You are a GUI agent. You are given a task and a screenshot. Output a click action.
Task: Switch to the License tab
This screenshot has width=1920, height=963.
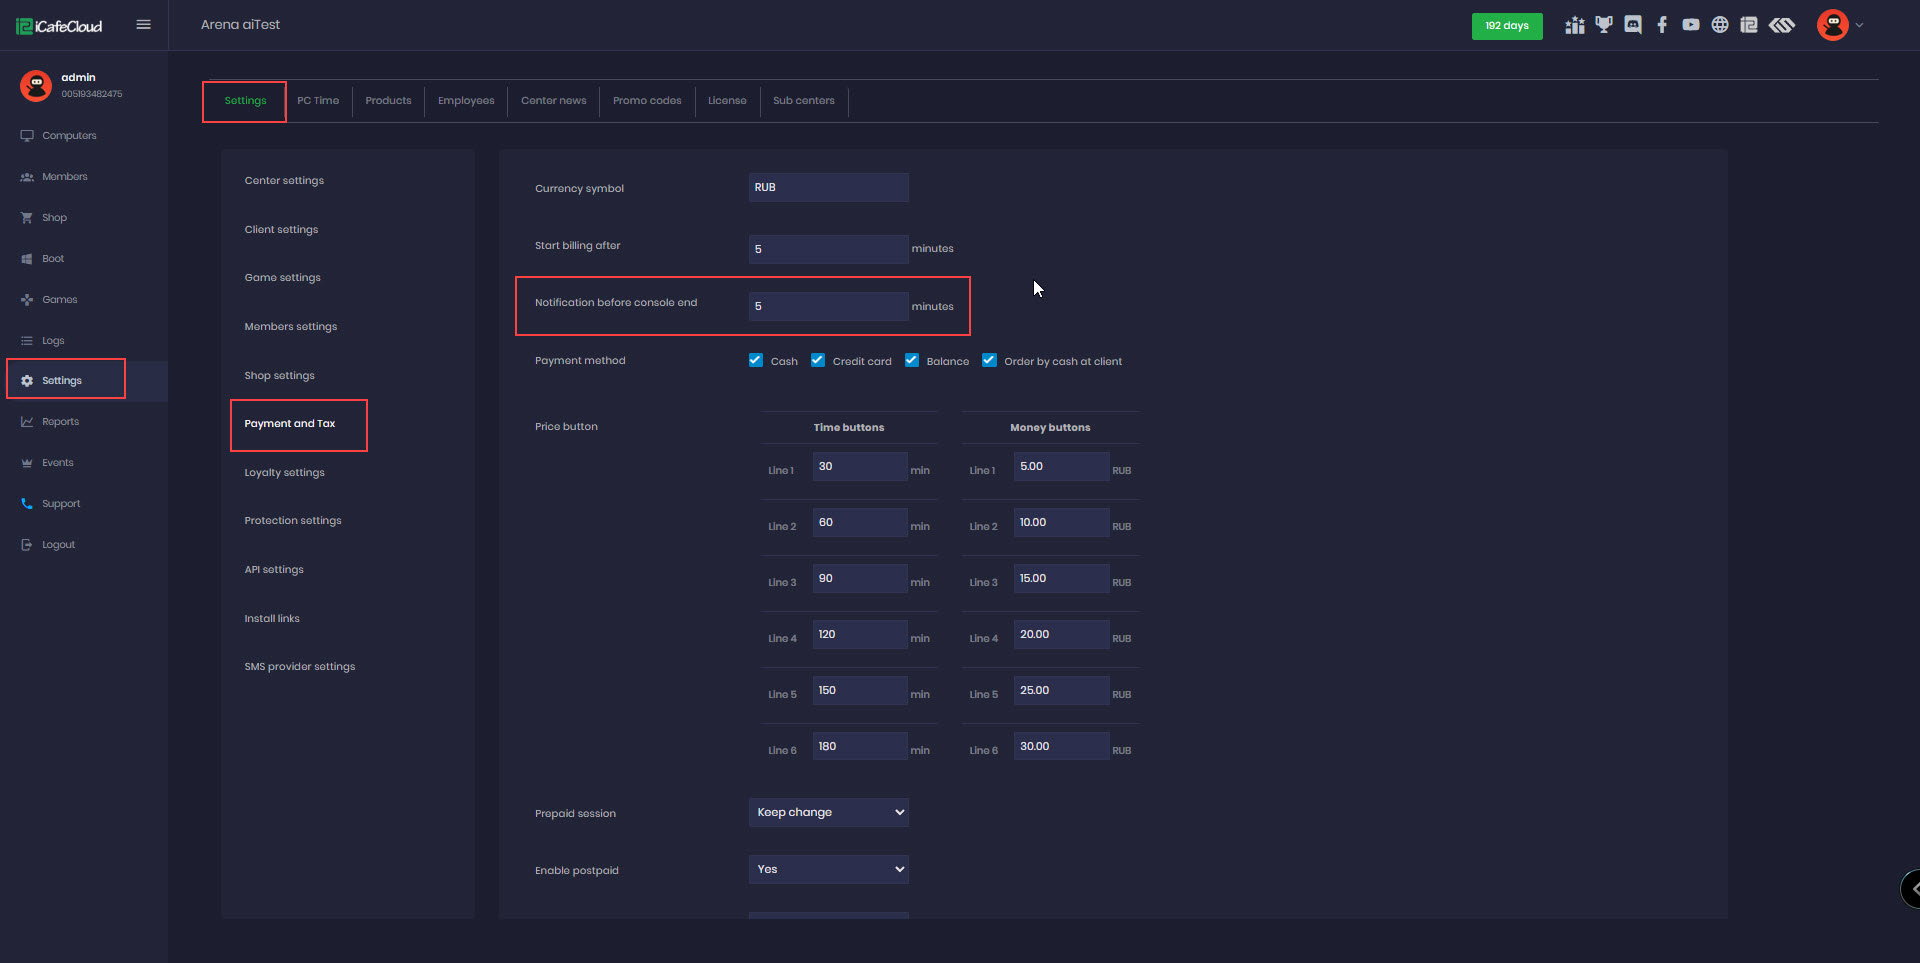pyautogui.click(x=727, y=101)
